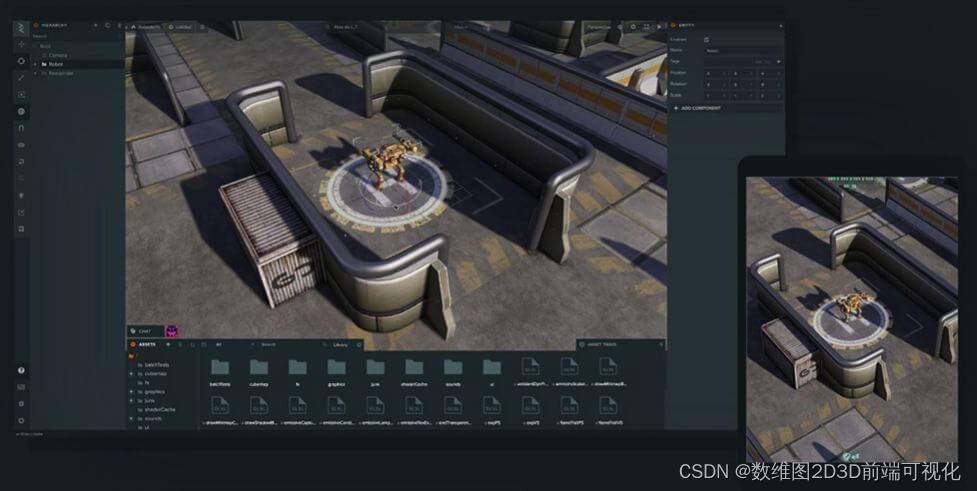977x491 pixels.
Task: Select the Translate gizmo tool
Action: click(x=21, y=45)
